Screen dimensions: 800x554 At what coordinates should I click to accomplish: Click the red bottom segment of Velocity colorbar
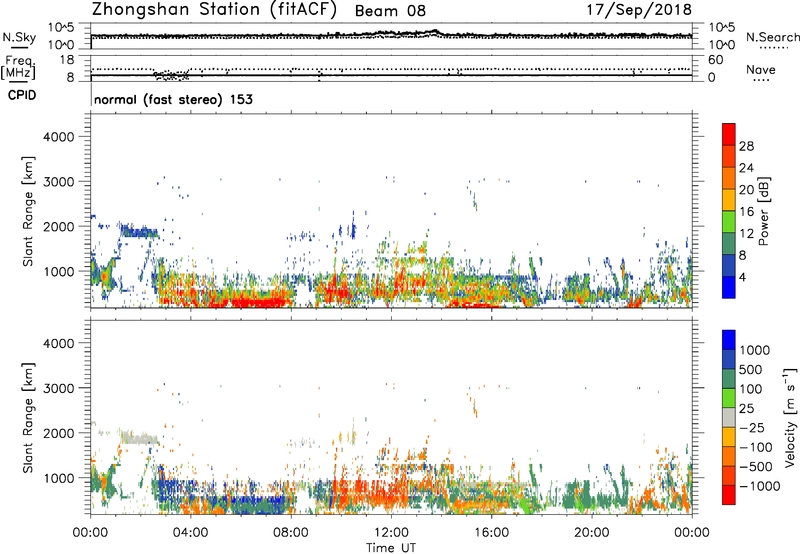pyautogui.click(x=729, y=495)
